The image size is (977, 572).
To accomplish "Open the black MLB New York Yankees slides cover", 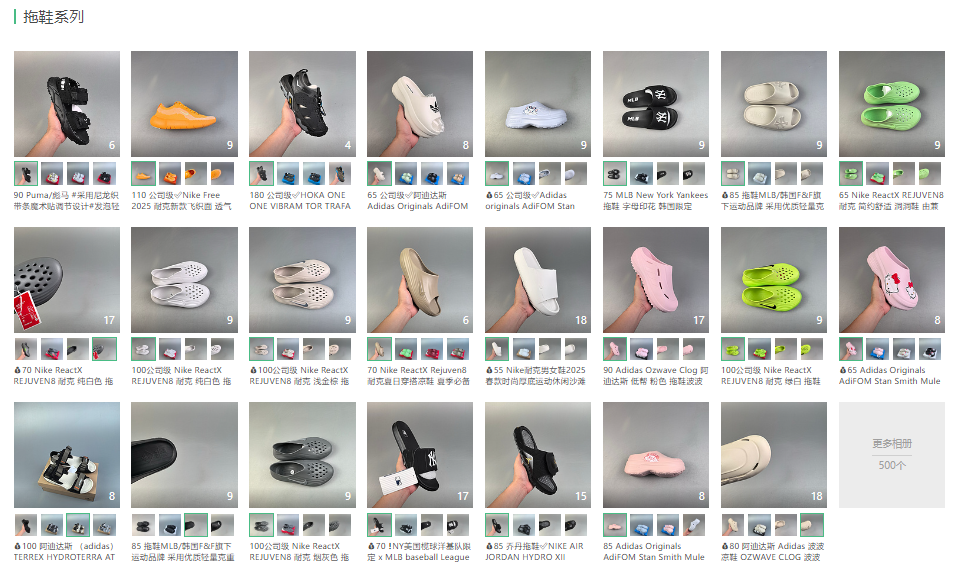I will tap(655, 103).
